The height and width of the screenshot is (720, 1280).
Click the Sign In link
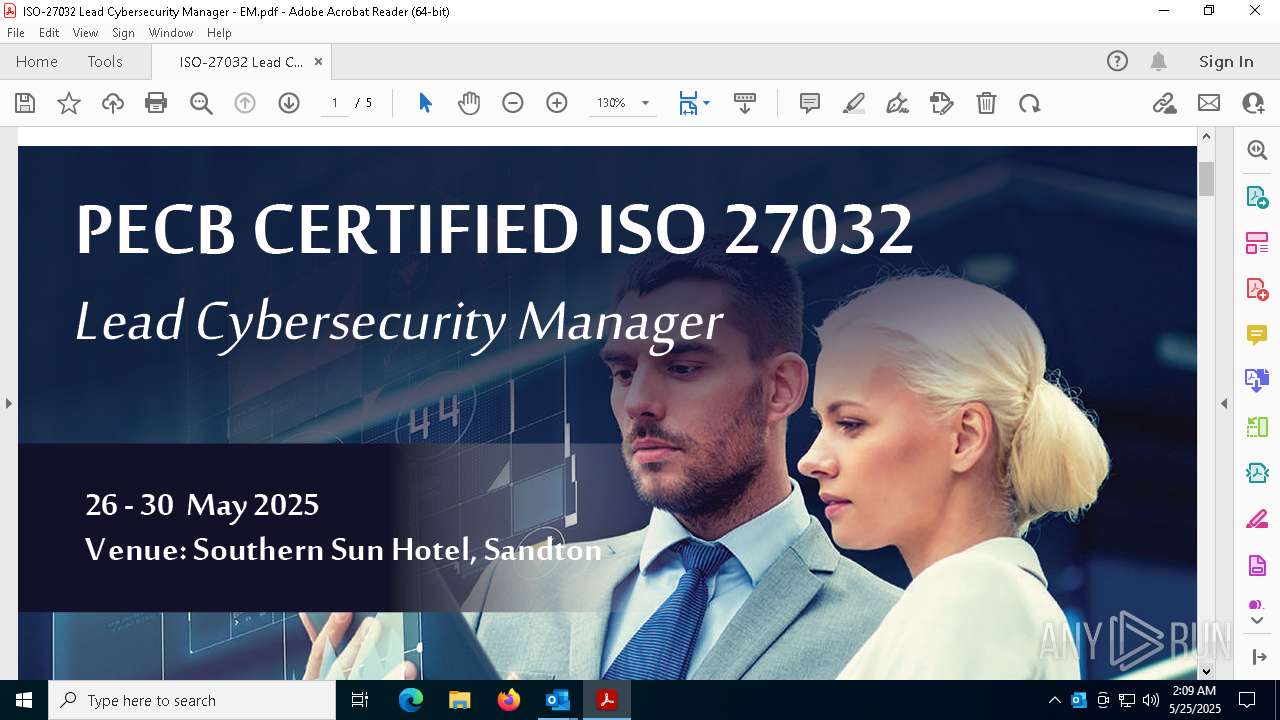coord(1226,61)
